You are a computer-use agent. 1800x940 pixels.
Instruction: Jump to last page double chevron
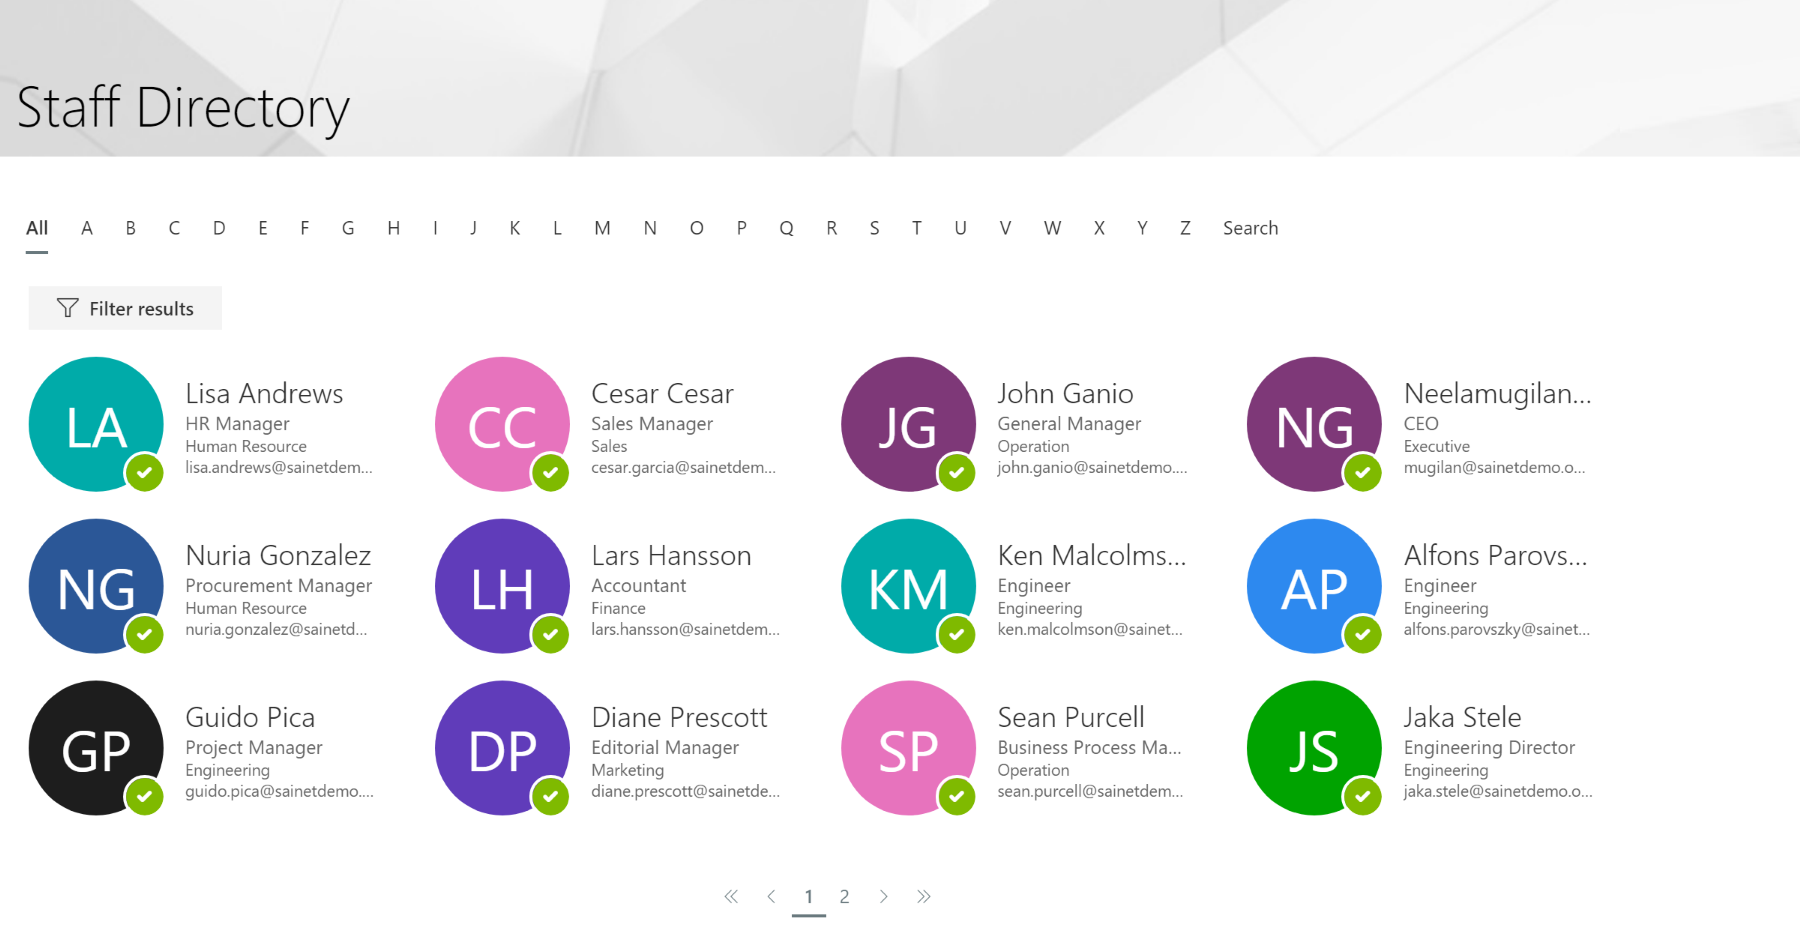[924, 896]
